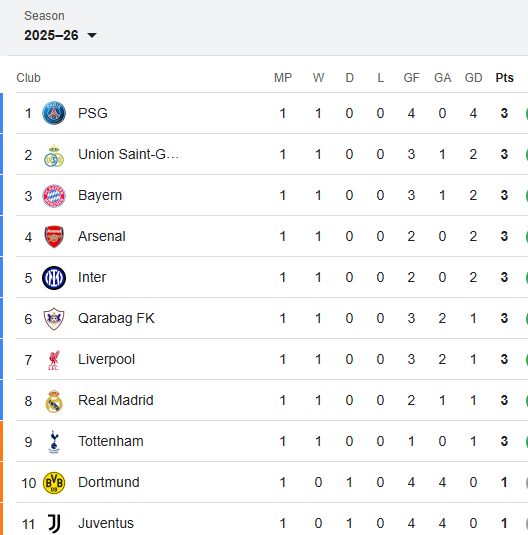Click the Inter Milan crest icon
Viewport: 528px width, 535px height.
54,278
